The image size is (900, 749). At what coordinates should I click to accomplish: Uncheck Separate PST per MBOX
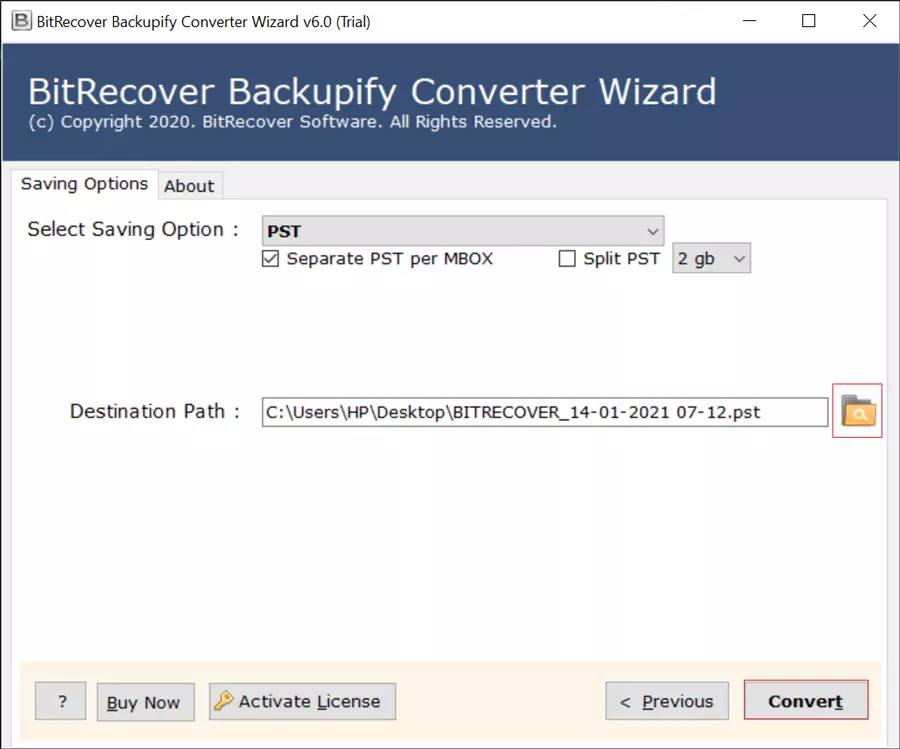270,258
